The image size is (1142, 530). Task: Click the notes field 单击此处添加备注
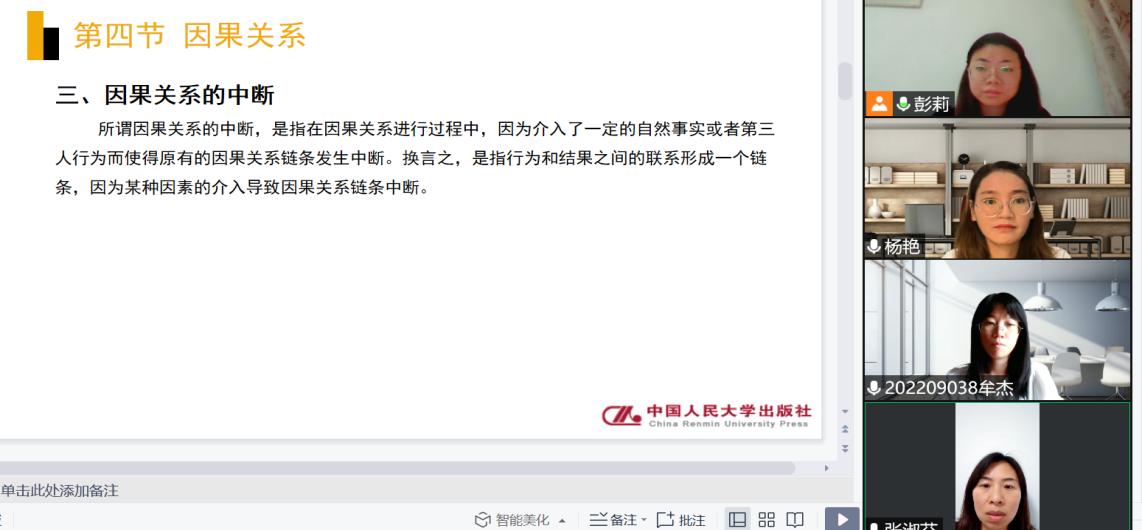tap(60, 491)
